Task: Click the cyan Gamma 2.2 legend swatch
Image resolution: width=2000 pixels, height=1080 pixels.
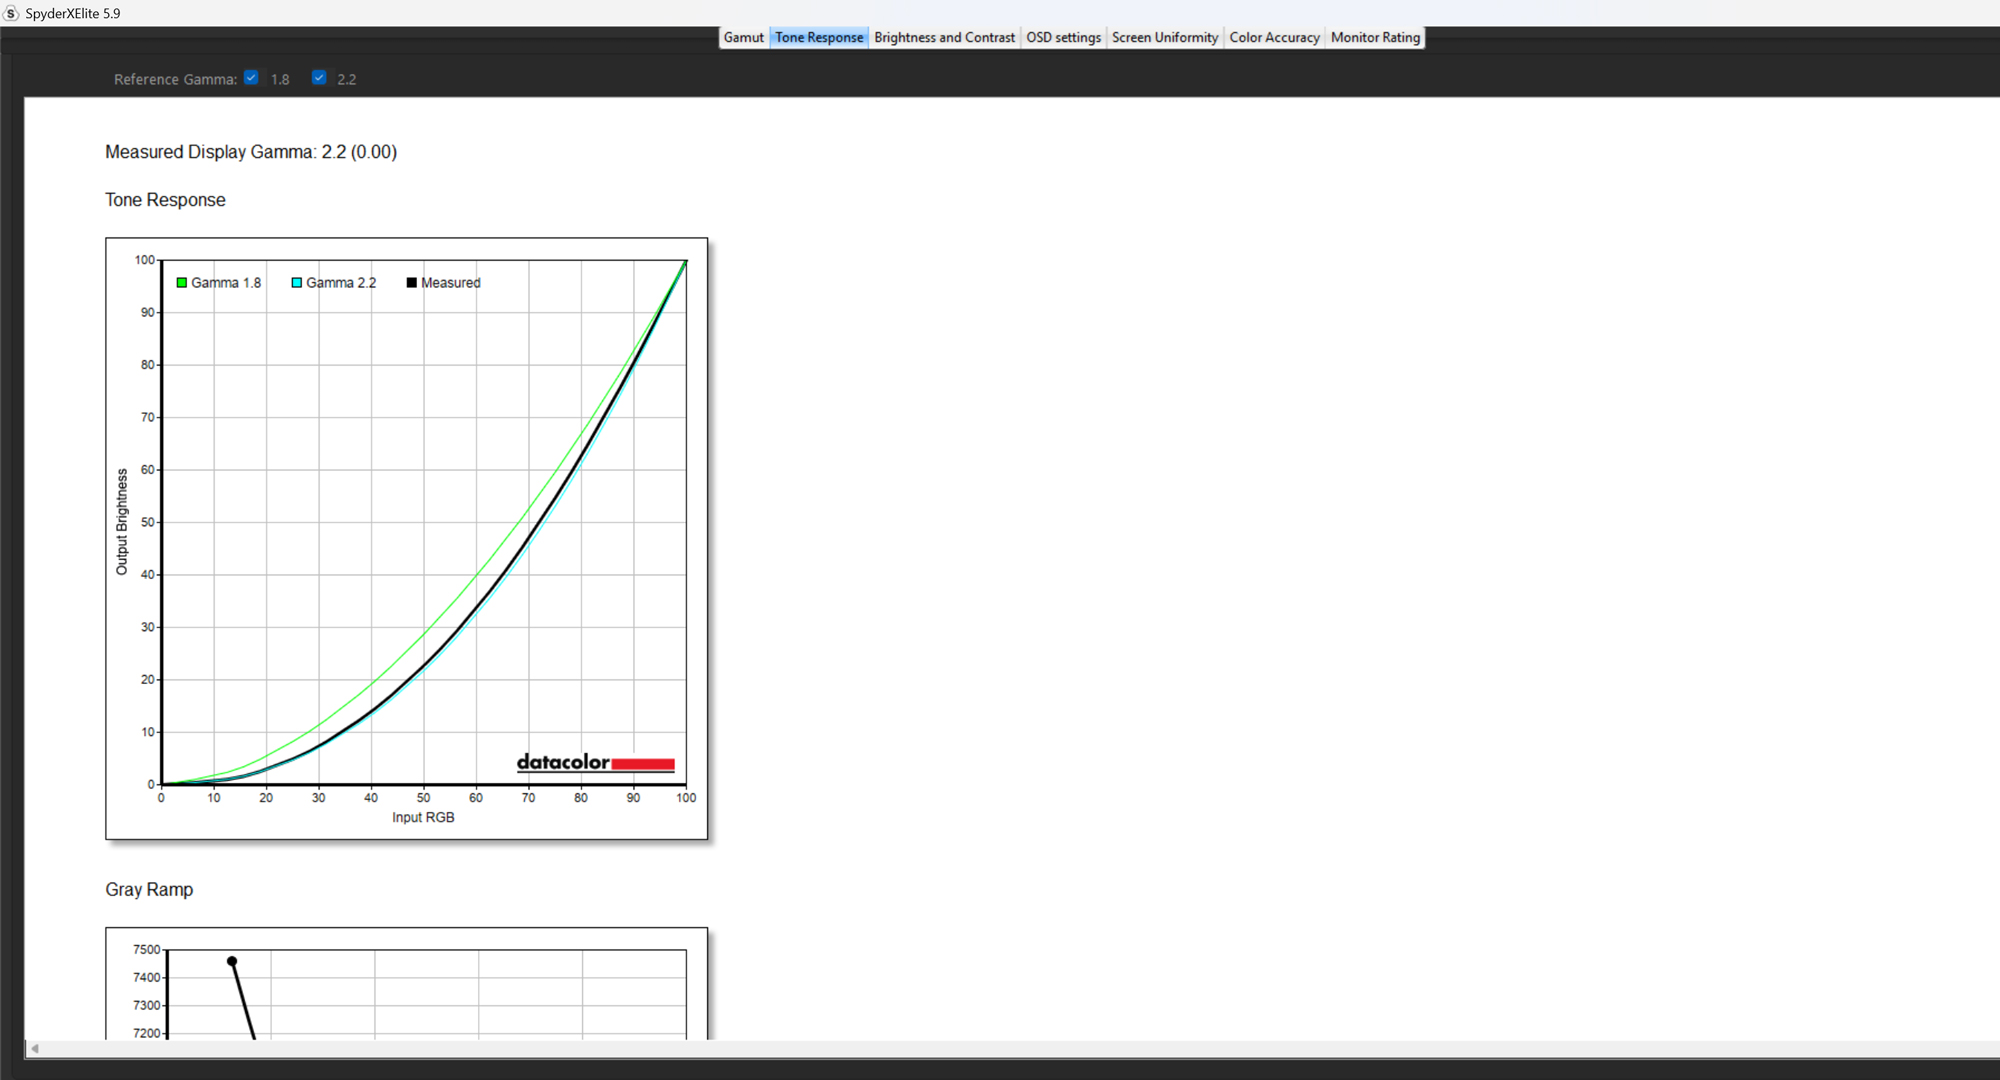Action: pyautogui.click(x=297, y=283)
